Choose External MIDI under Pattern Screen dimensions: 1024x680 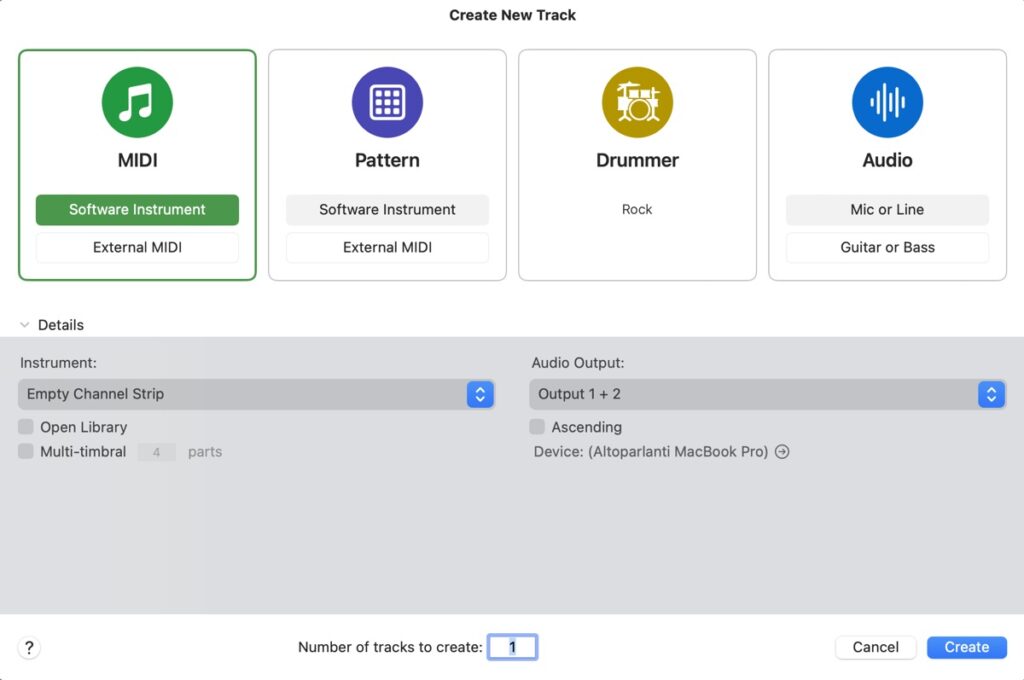point(387,247)
